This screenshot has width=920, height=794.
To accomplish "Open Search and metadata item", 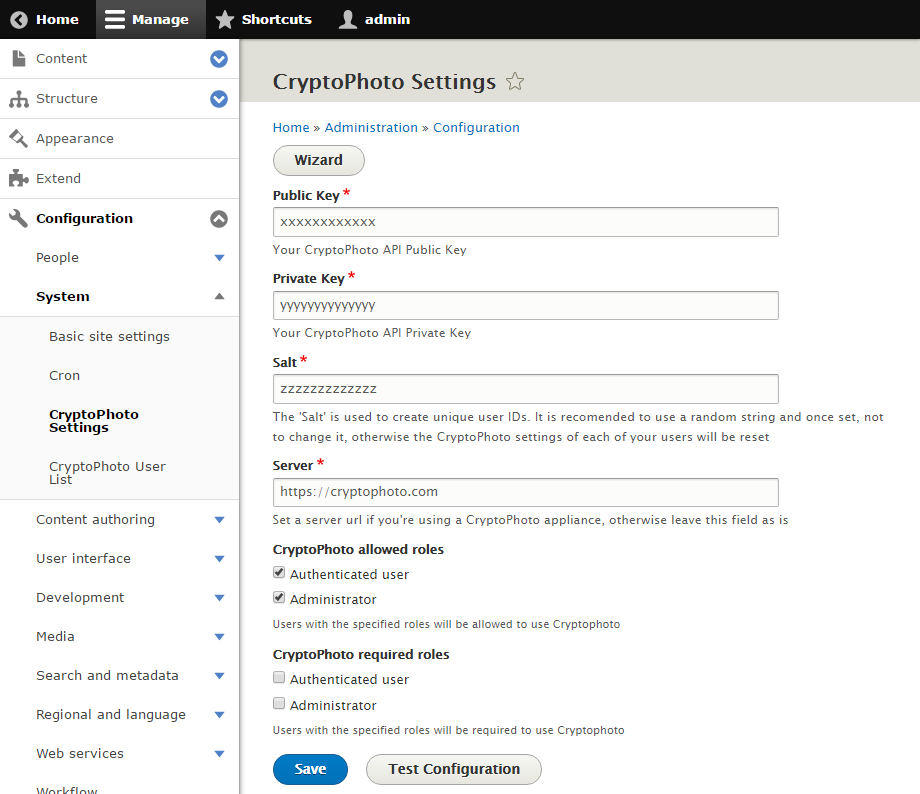I will click(x=107, y=676).
